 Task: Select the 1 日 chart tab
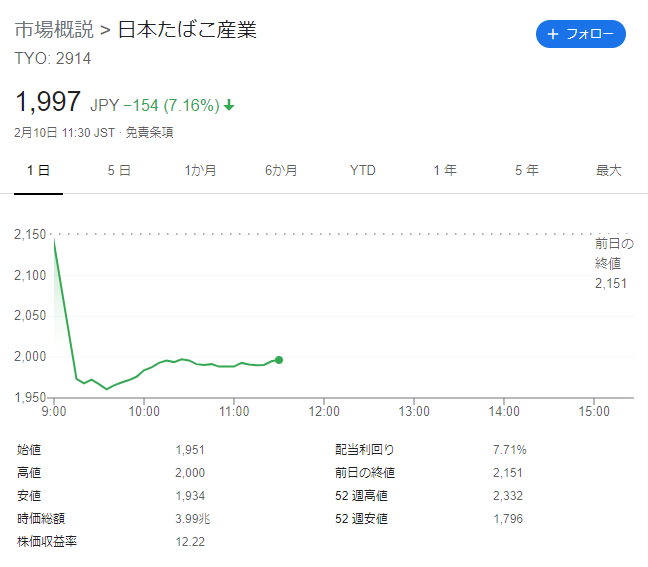[x=38, y=170]
